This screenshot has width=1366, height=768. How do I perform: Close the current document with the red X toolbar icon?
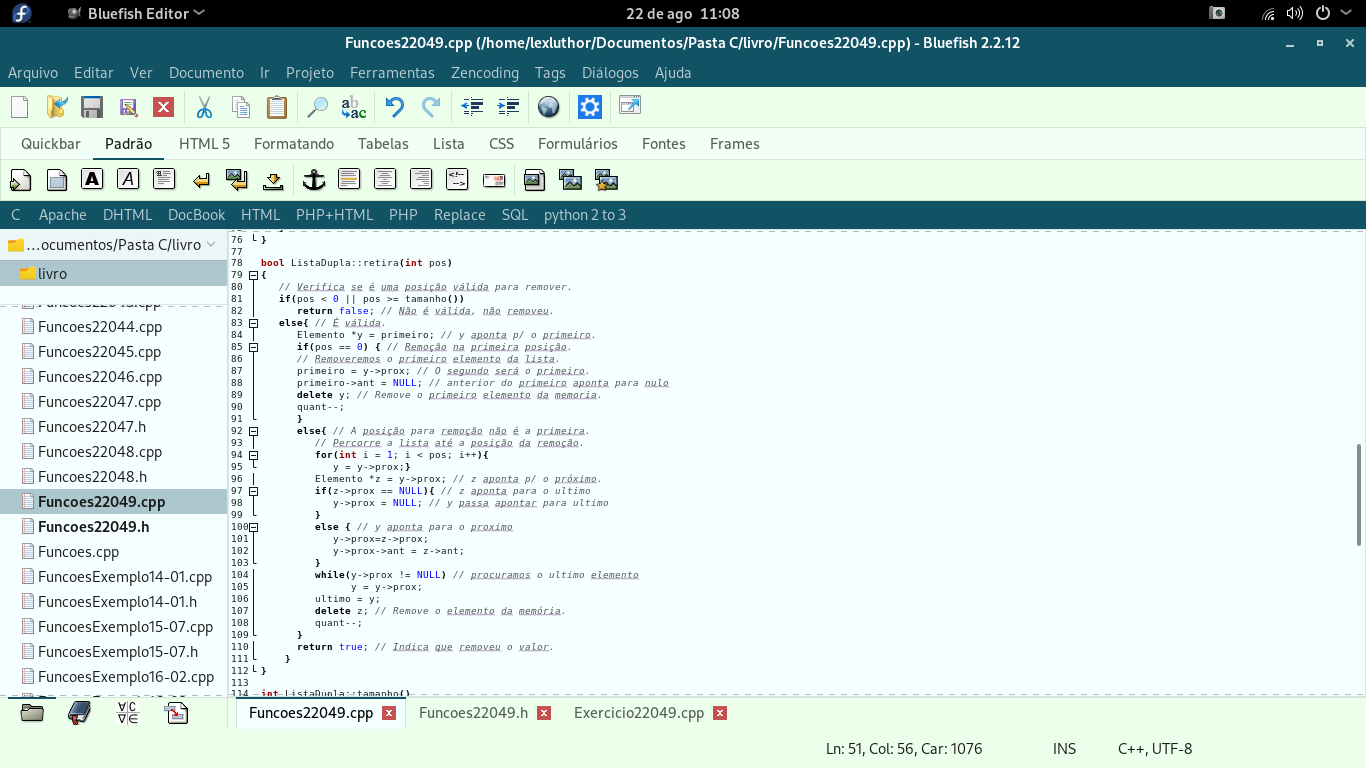(163, 107)
